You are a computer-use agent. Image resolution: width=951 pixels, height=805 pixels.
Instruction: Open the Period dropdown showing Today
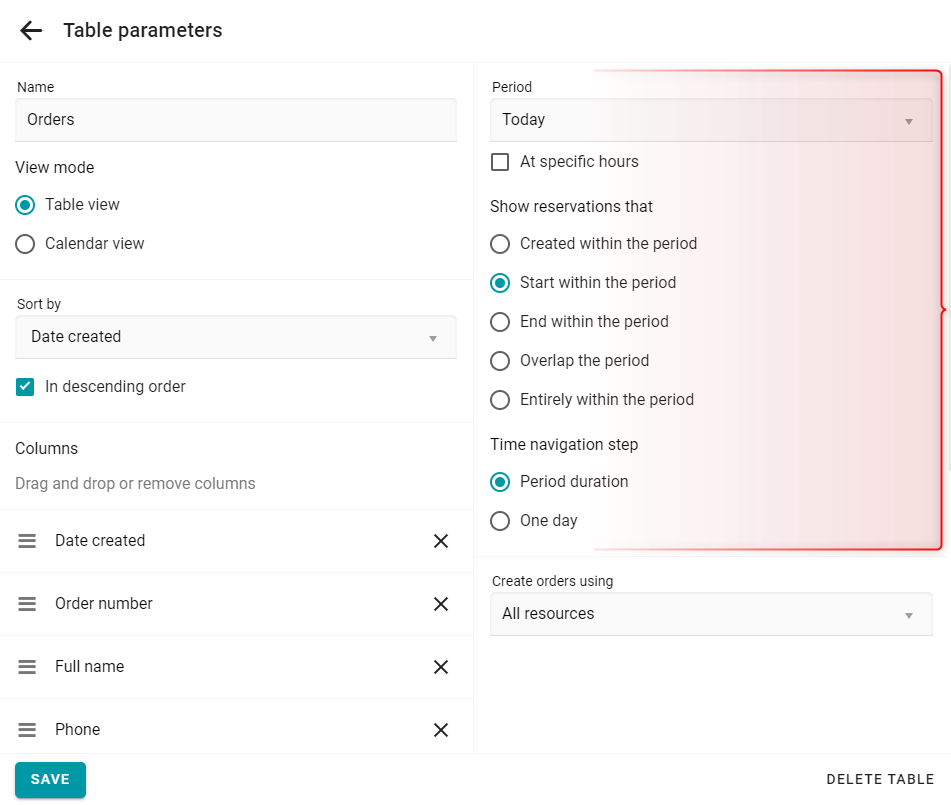pos(711,120)
